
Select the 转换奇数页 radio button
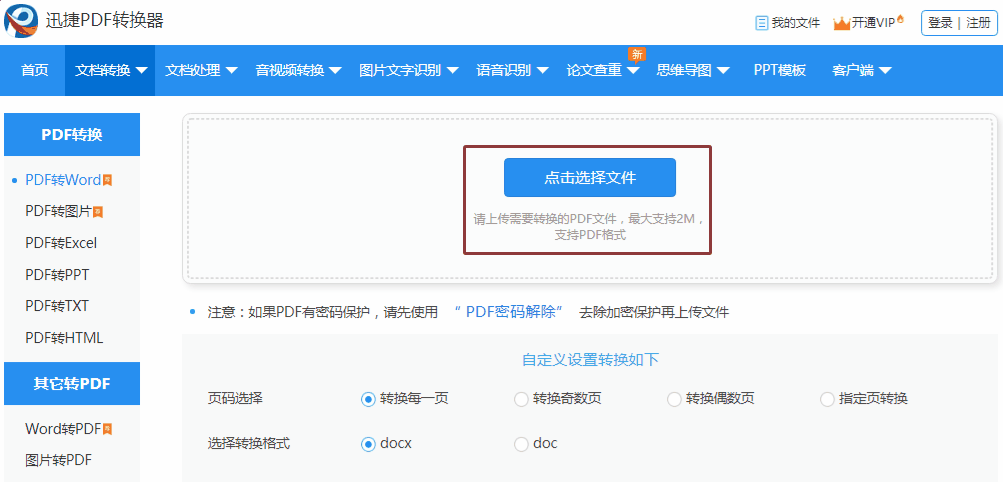click(521, 400)
